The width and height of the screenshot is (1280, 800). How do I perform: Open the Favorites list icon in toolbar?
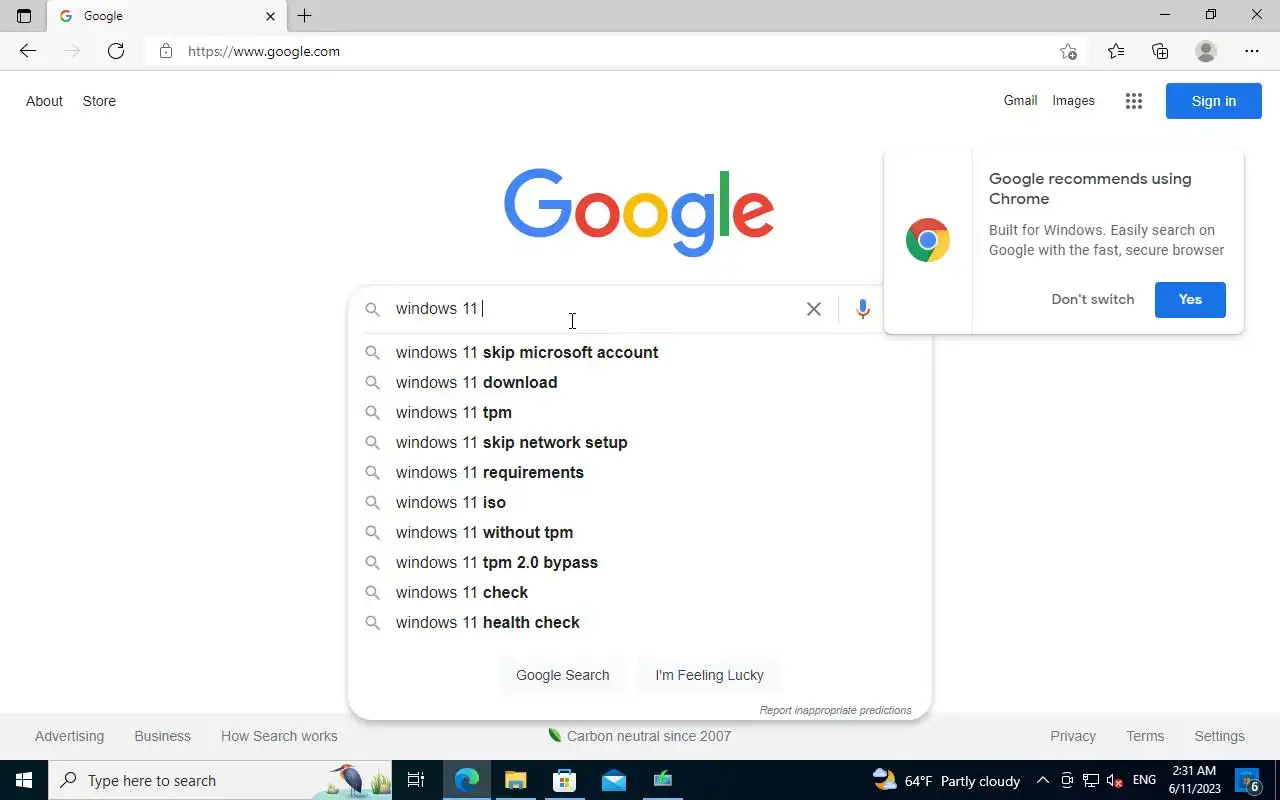1116,51
